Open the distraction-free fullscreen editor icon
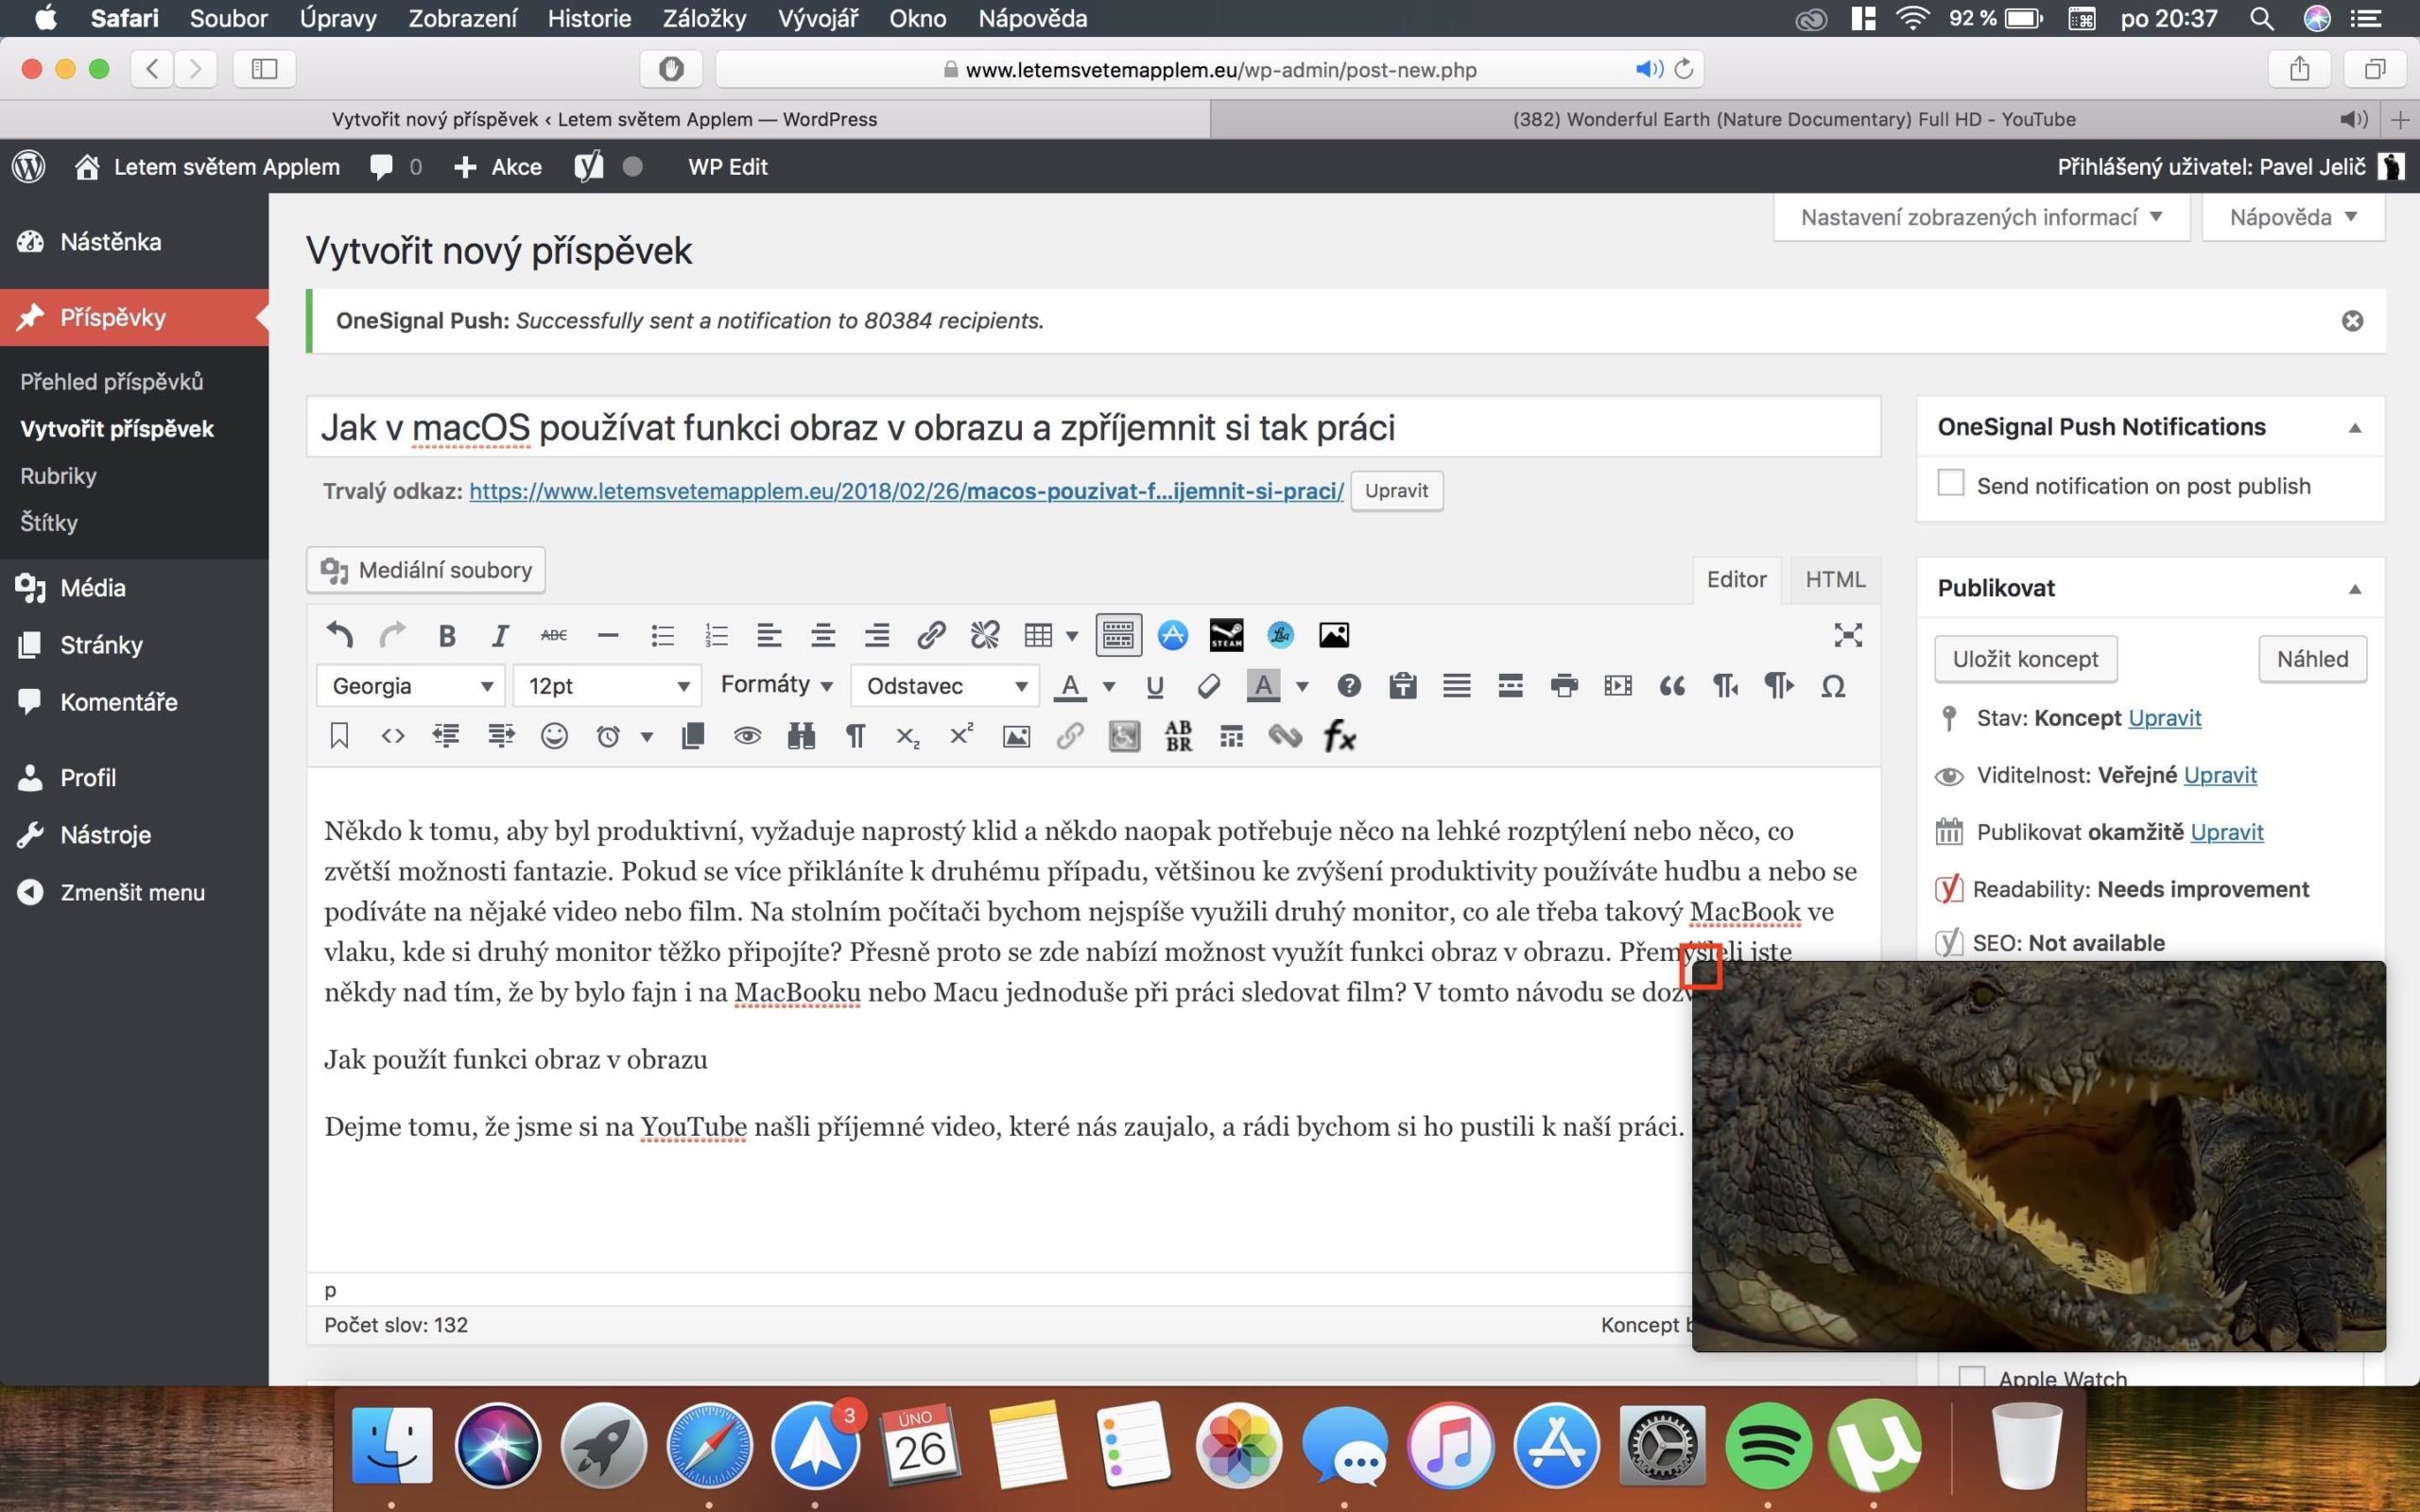Viewport: 2420px width, 1512px height. (x=1847, y=635)
